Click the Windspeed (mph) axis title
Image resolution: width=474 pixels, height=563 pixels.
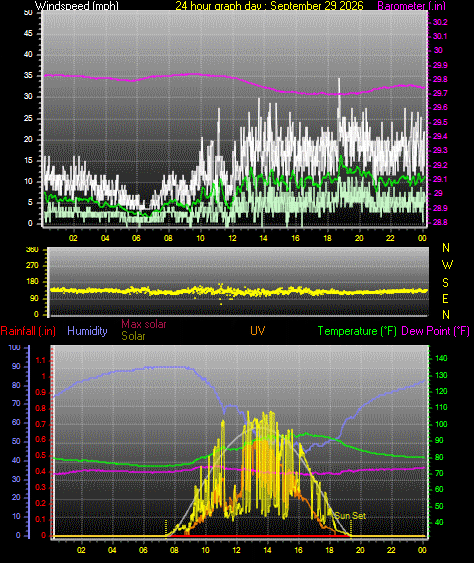pos(76,5)
